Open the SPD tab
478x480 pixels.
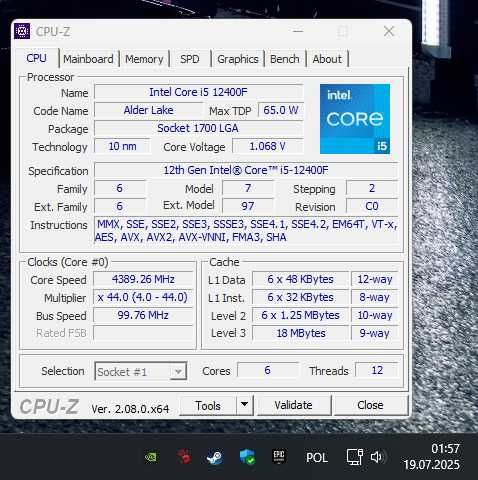(190, 59)
